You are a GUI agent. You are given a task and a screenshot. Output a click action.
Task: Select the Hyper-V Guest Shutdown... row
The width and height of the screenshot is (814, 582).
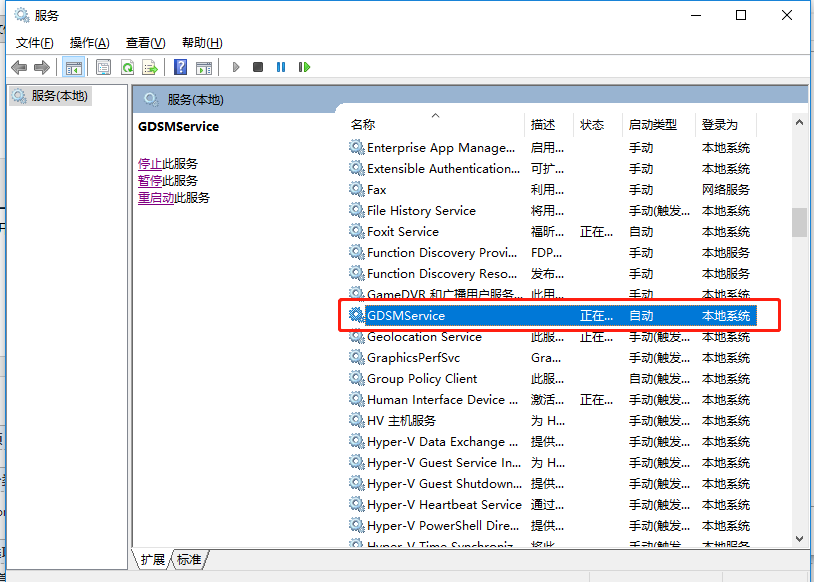(552, 483)
